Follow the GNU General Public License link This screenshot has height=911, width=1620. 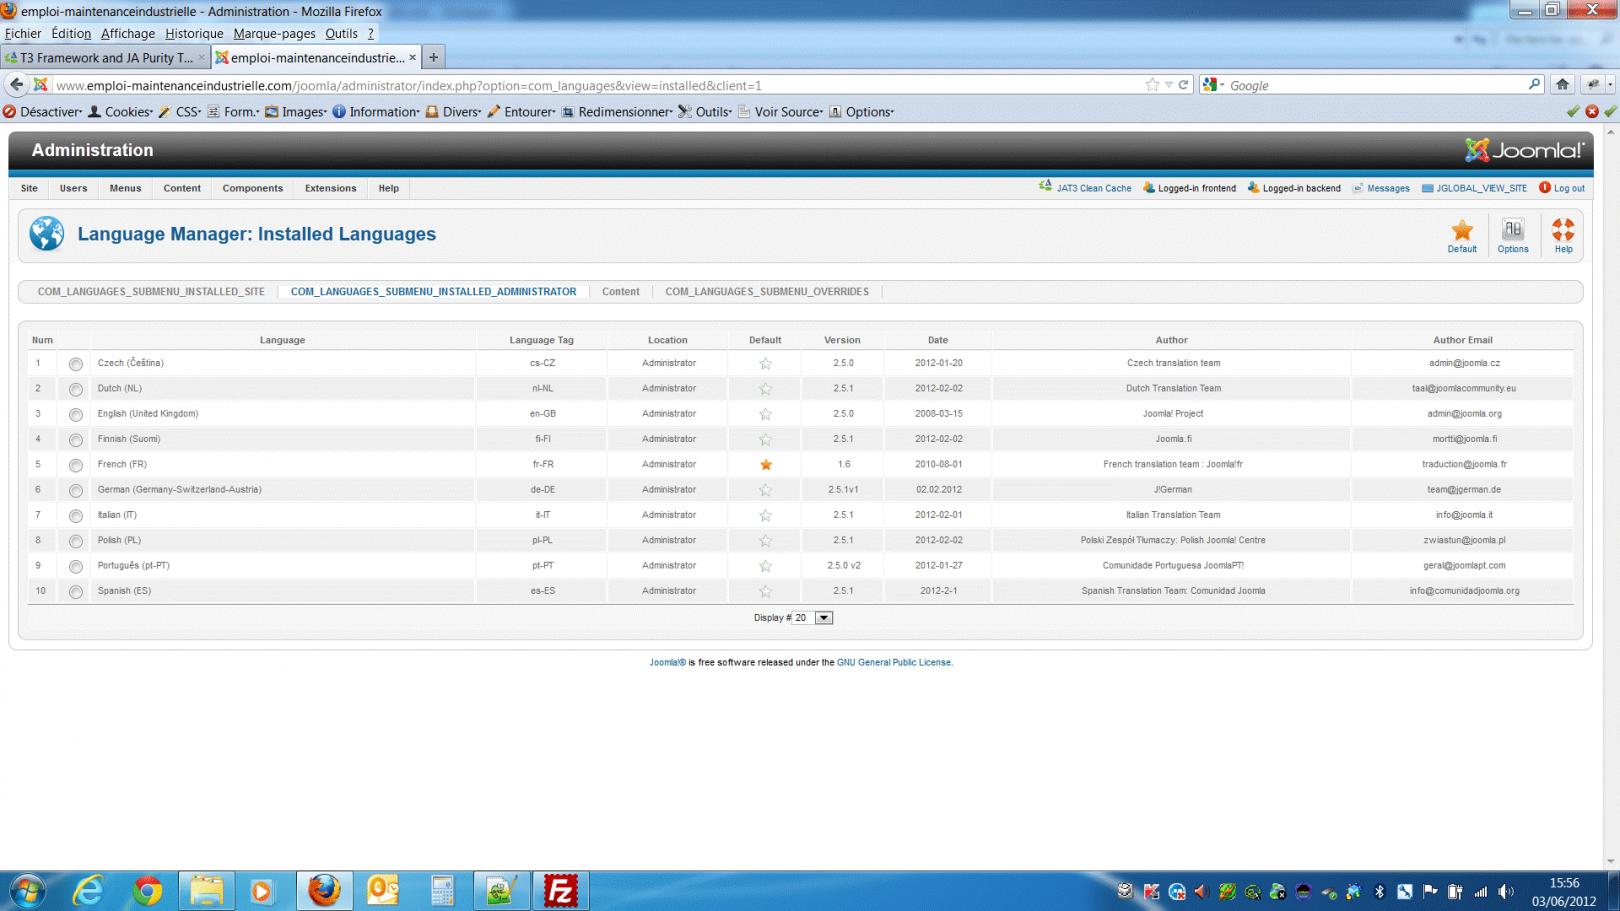point(894,662)
